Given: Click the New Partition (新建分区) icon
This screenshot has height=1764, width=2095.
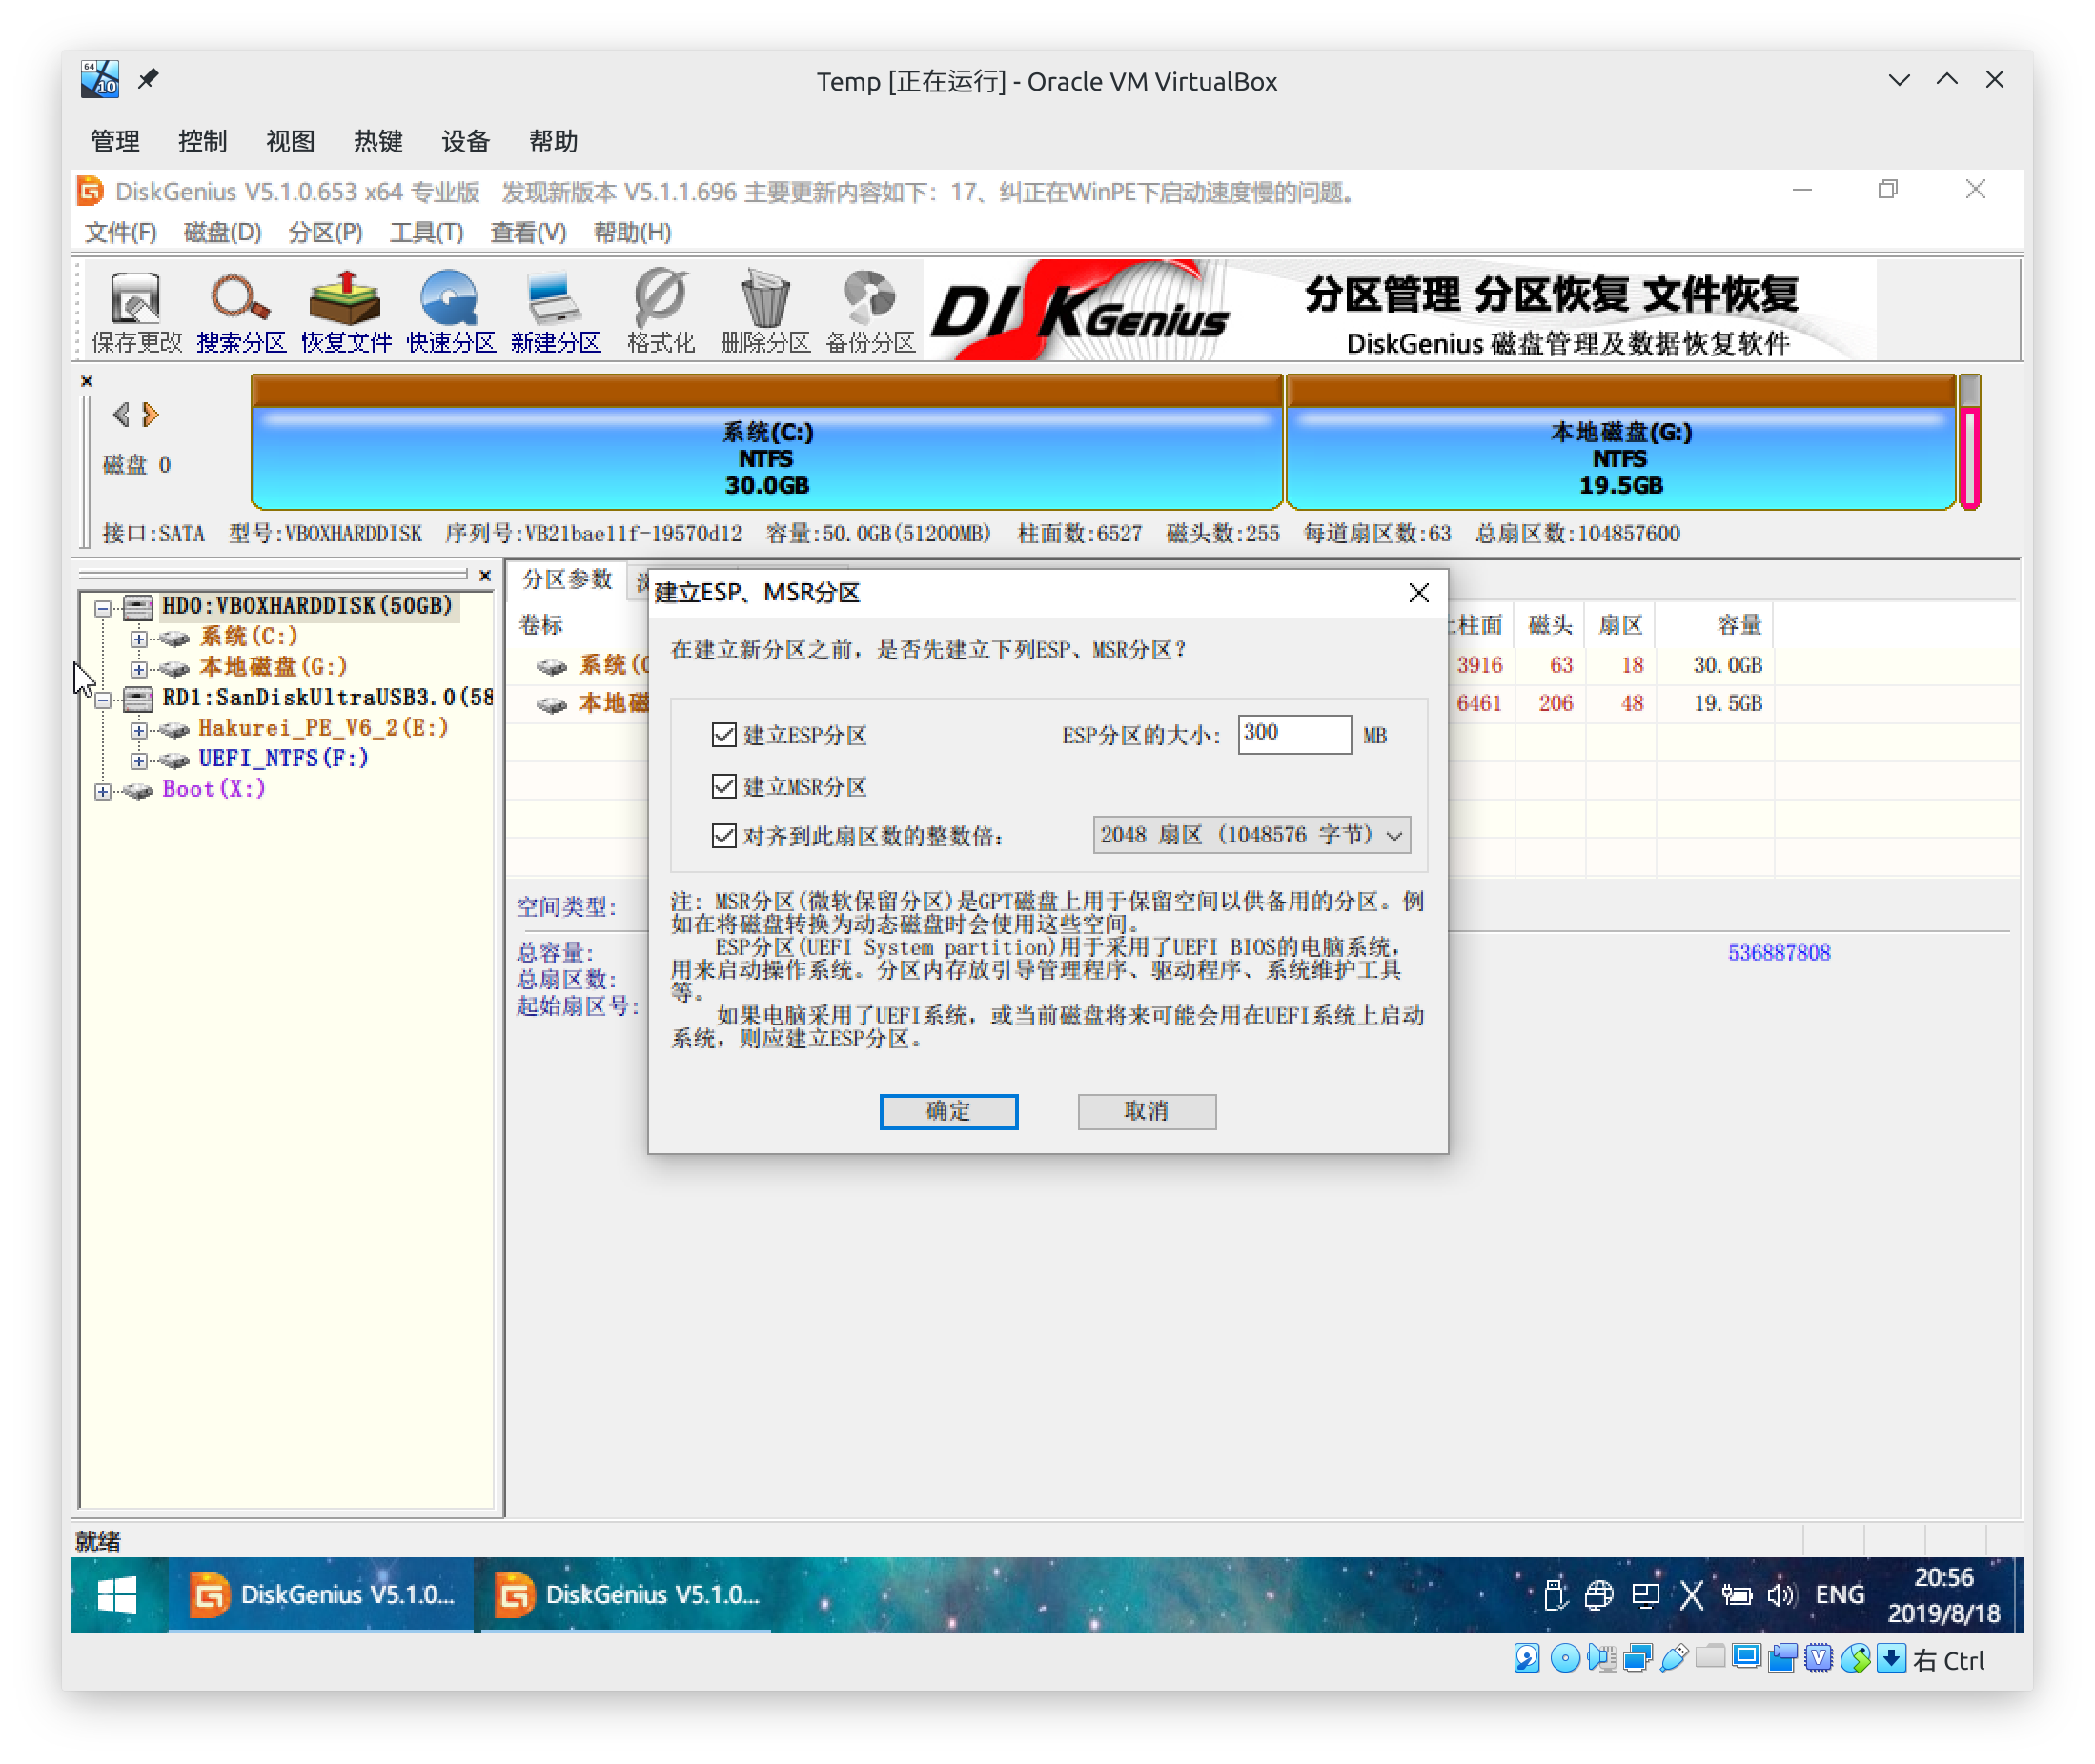Looking at the screenshot, I should [x=556, y=311].
